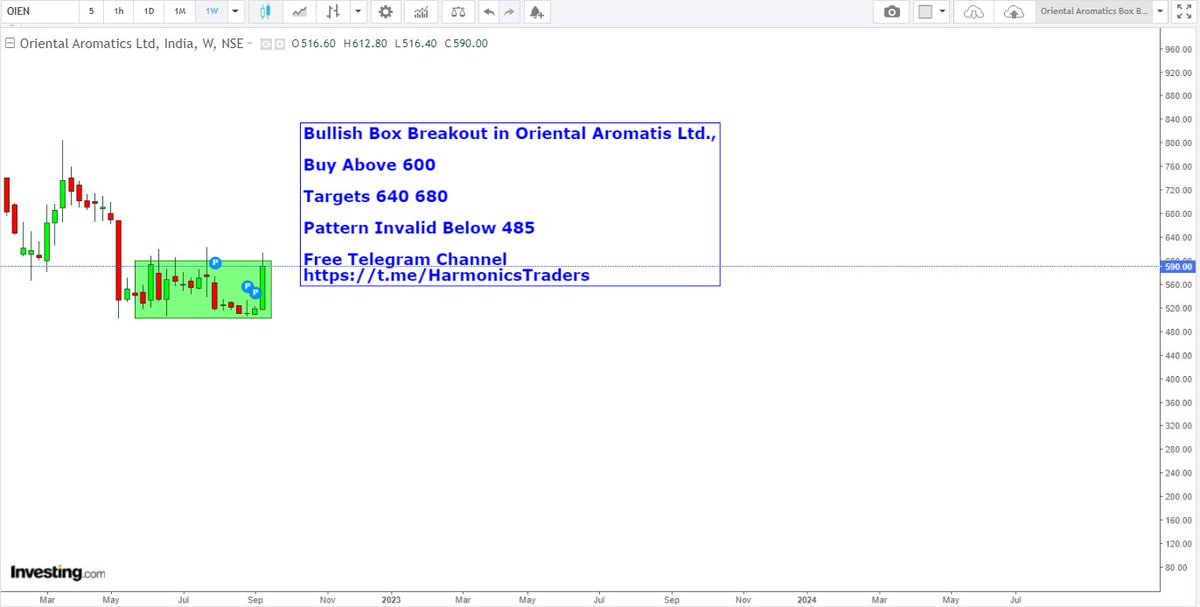Switch to the 1D timeframe

(148, 11)
